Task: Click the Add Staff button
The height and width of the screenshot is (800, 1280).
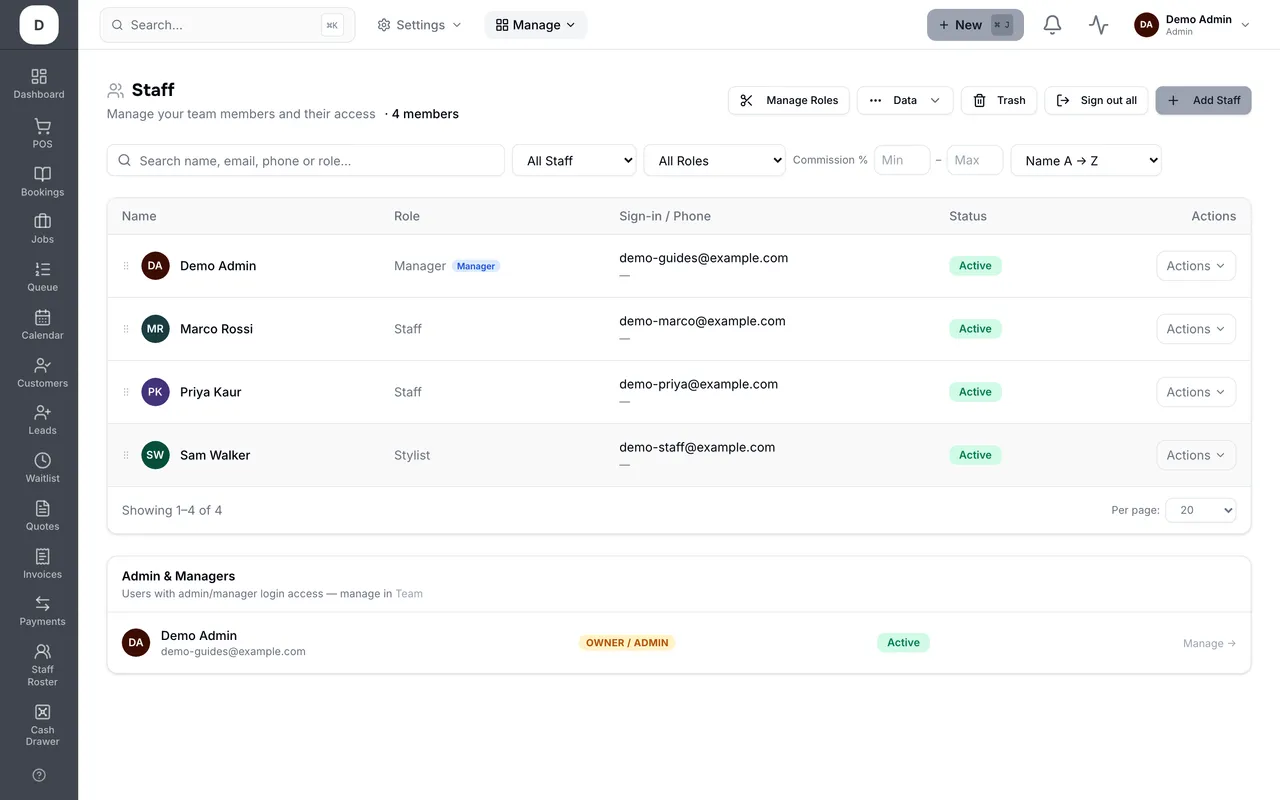Action: [x=1203, y=100]
